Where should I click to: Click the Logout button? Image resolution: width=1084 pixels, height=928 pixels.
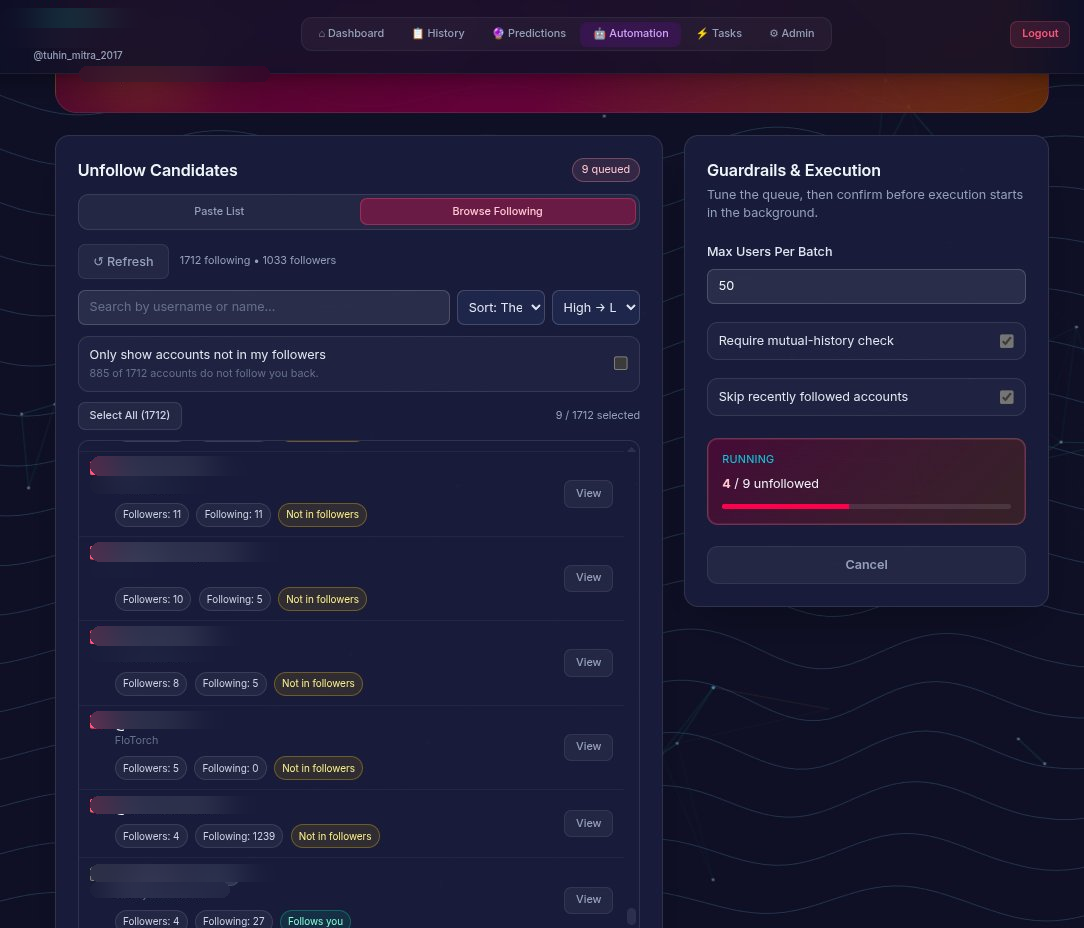(1039, 33)
